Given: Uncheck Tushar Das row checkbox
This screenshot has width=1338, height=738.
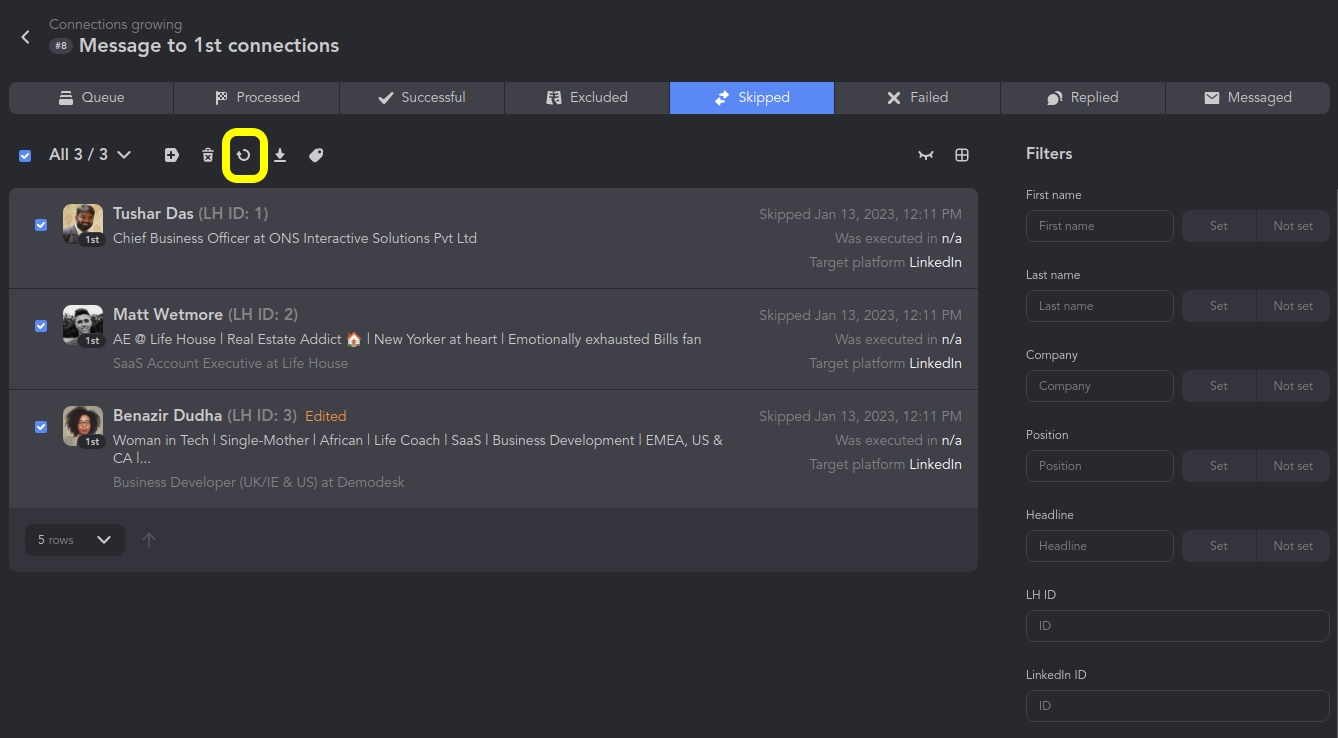Looking at the screenshot, I should 41,225.
